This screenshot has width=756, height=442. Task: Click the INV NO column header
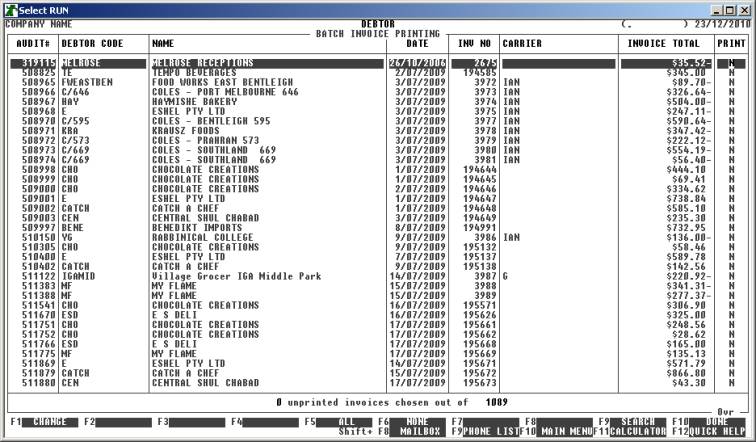[x=474, y=43]
